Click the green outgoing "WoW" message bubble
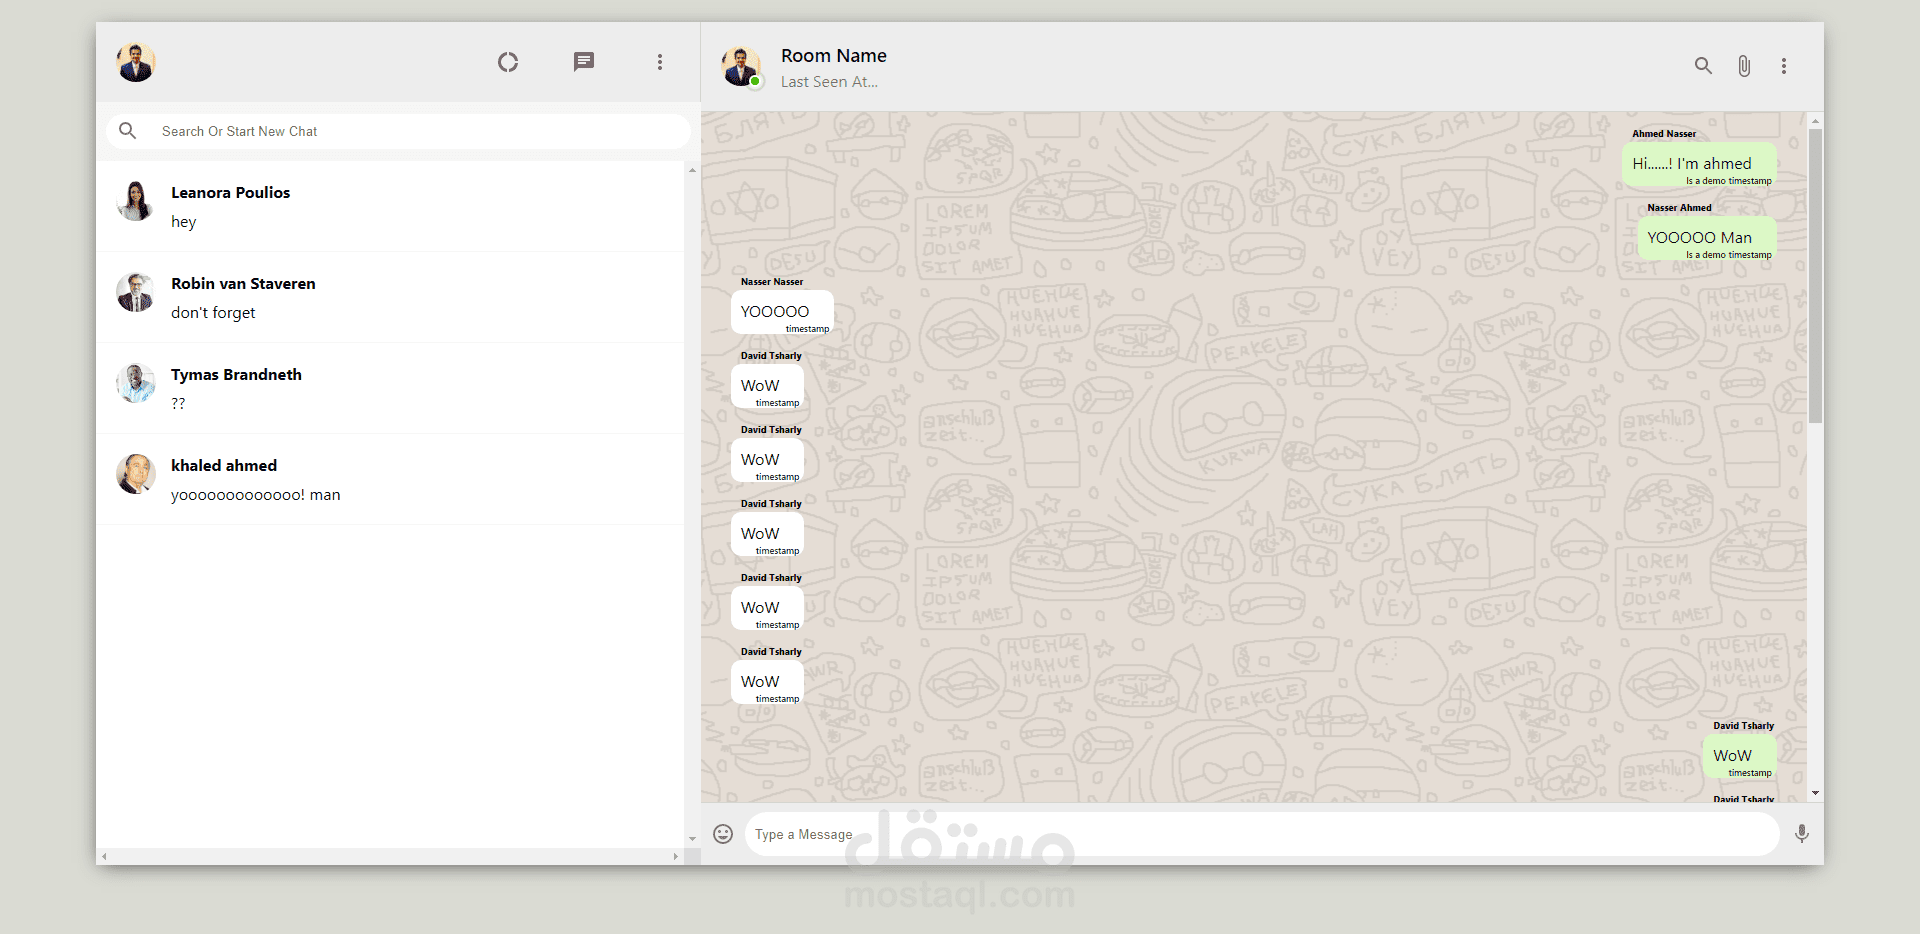 [x=1740, y=757]
